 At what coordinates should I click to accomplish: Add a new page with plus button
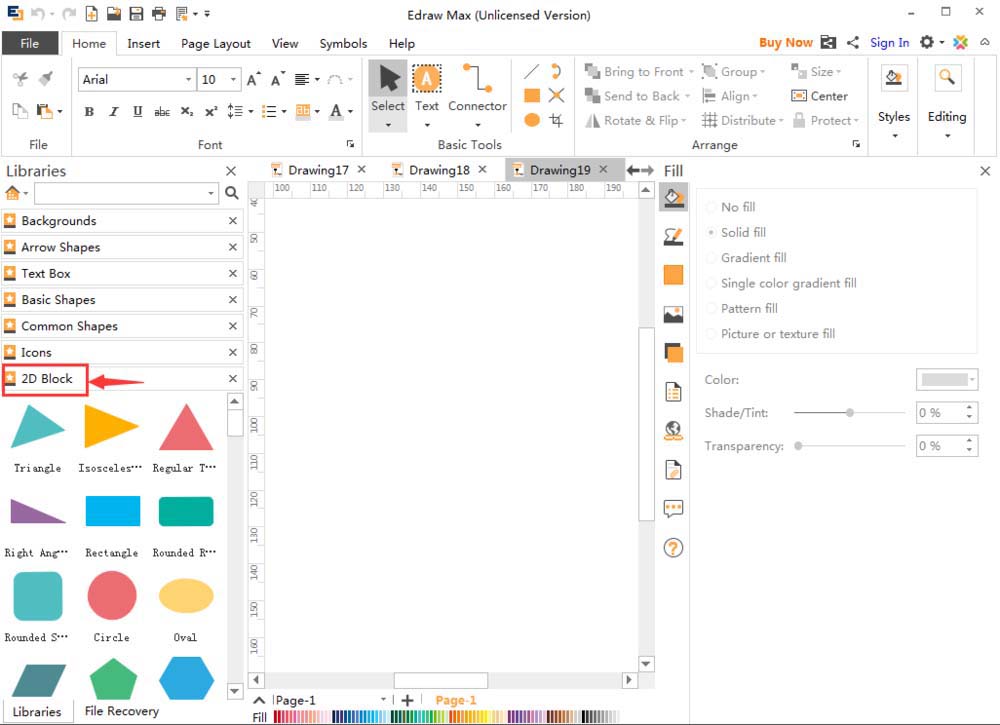(x=407, y=700)
